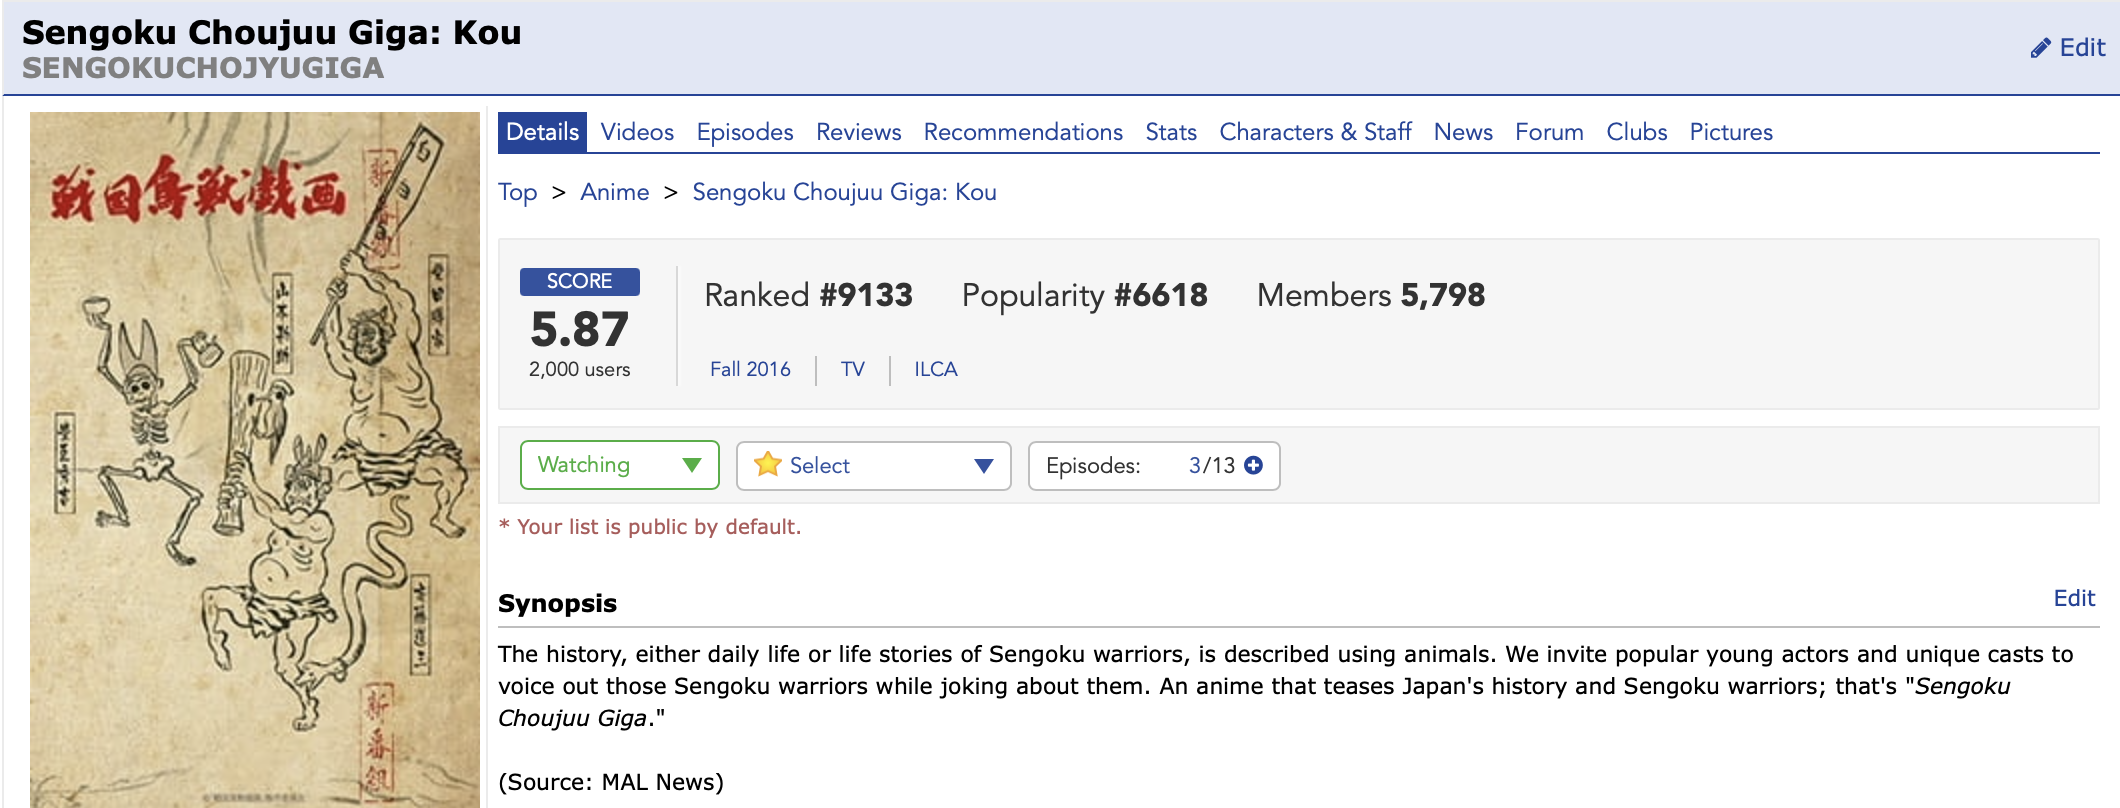Navigate to Anime breadcrumb link
The image size is (2120, 808).
tap(614, 192)
